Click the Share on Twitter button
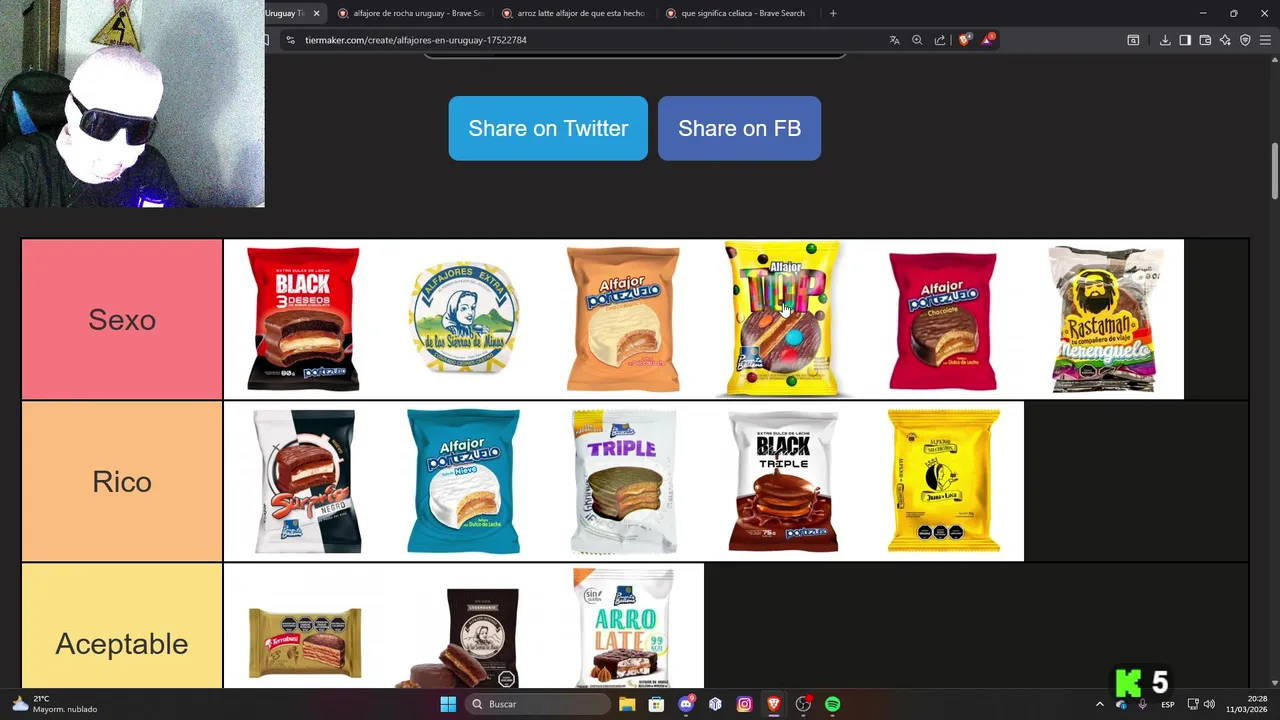This screenshot has height=720, width=1280. (x=548, y=128)
